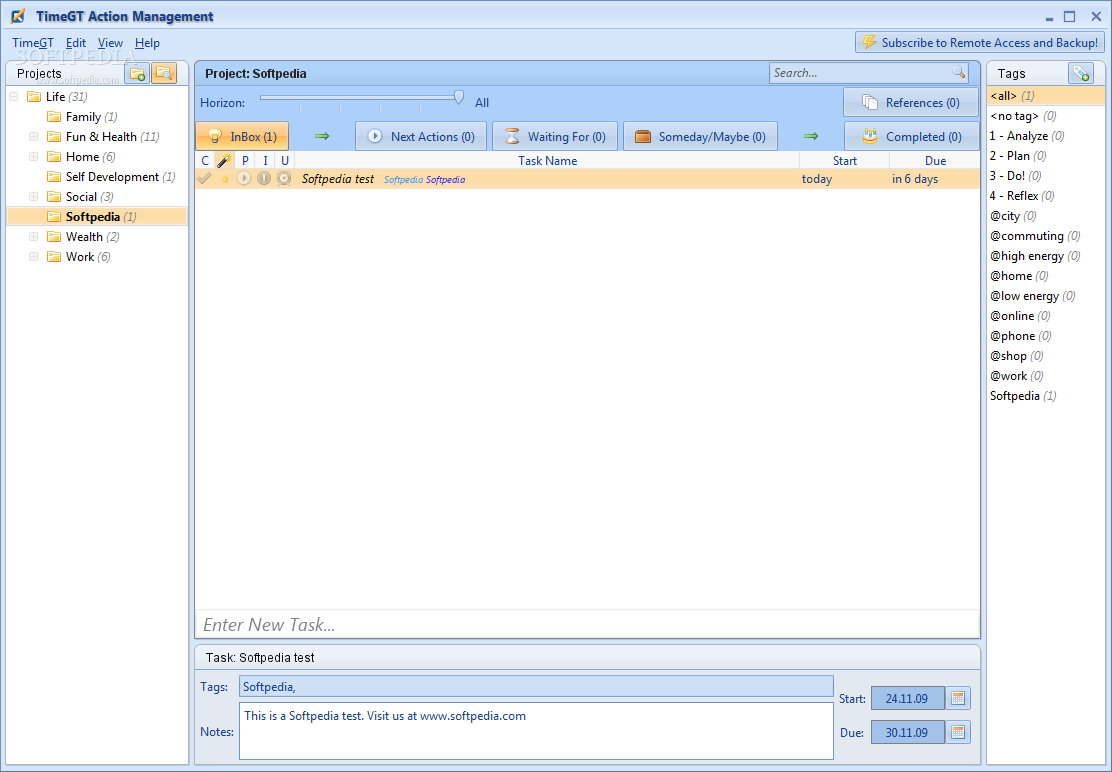Open Completed tasks list
The image size is (1112, 772).
(911, 136)
